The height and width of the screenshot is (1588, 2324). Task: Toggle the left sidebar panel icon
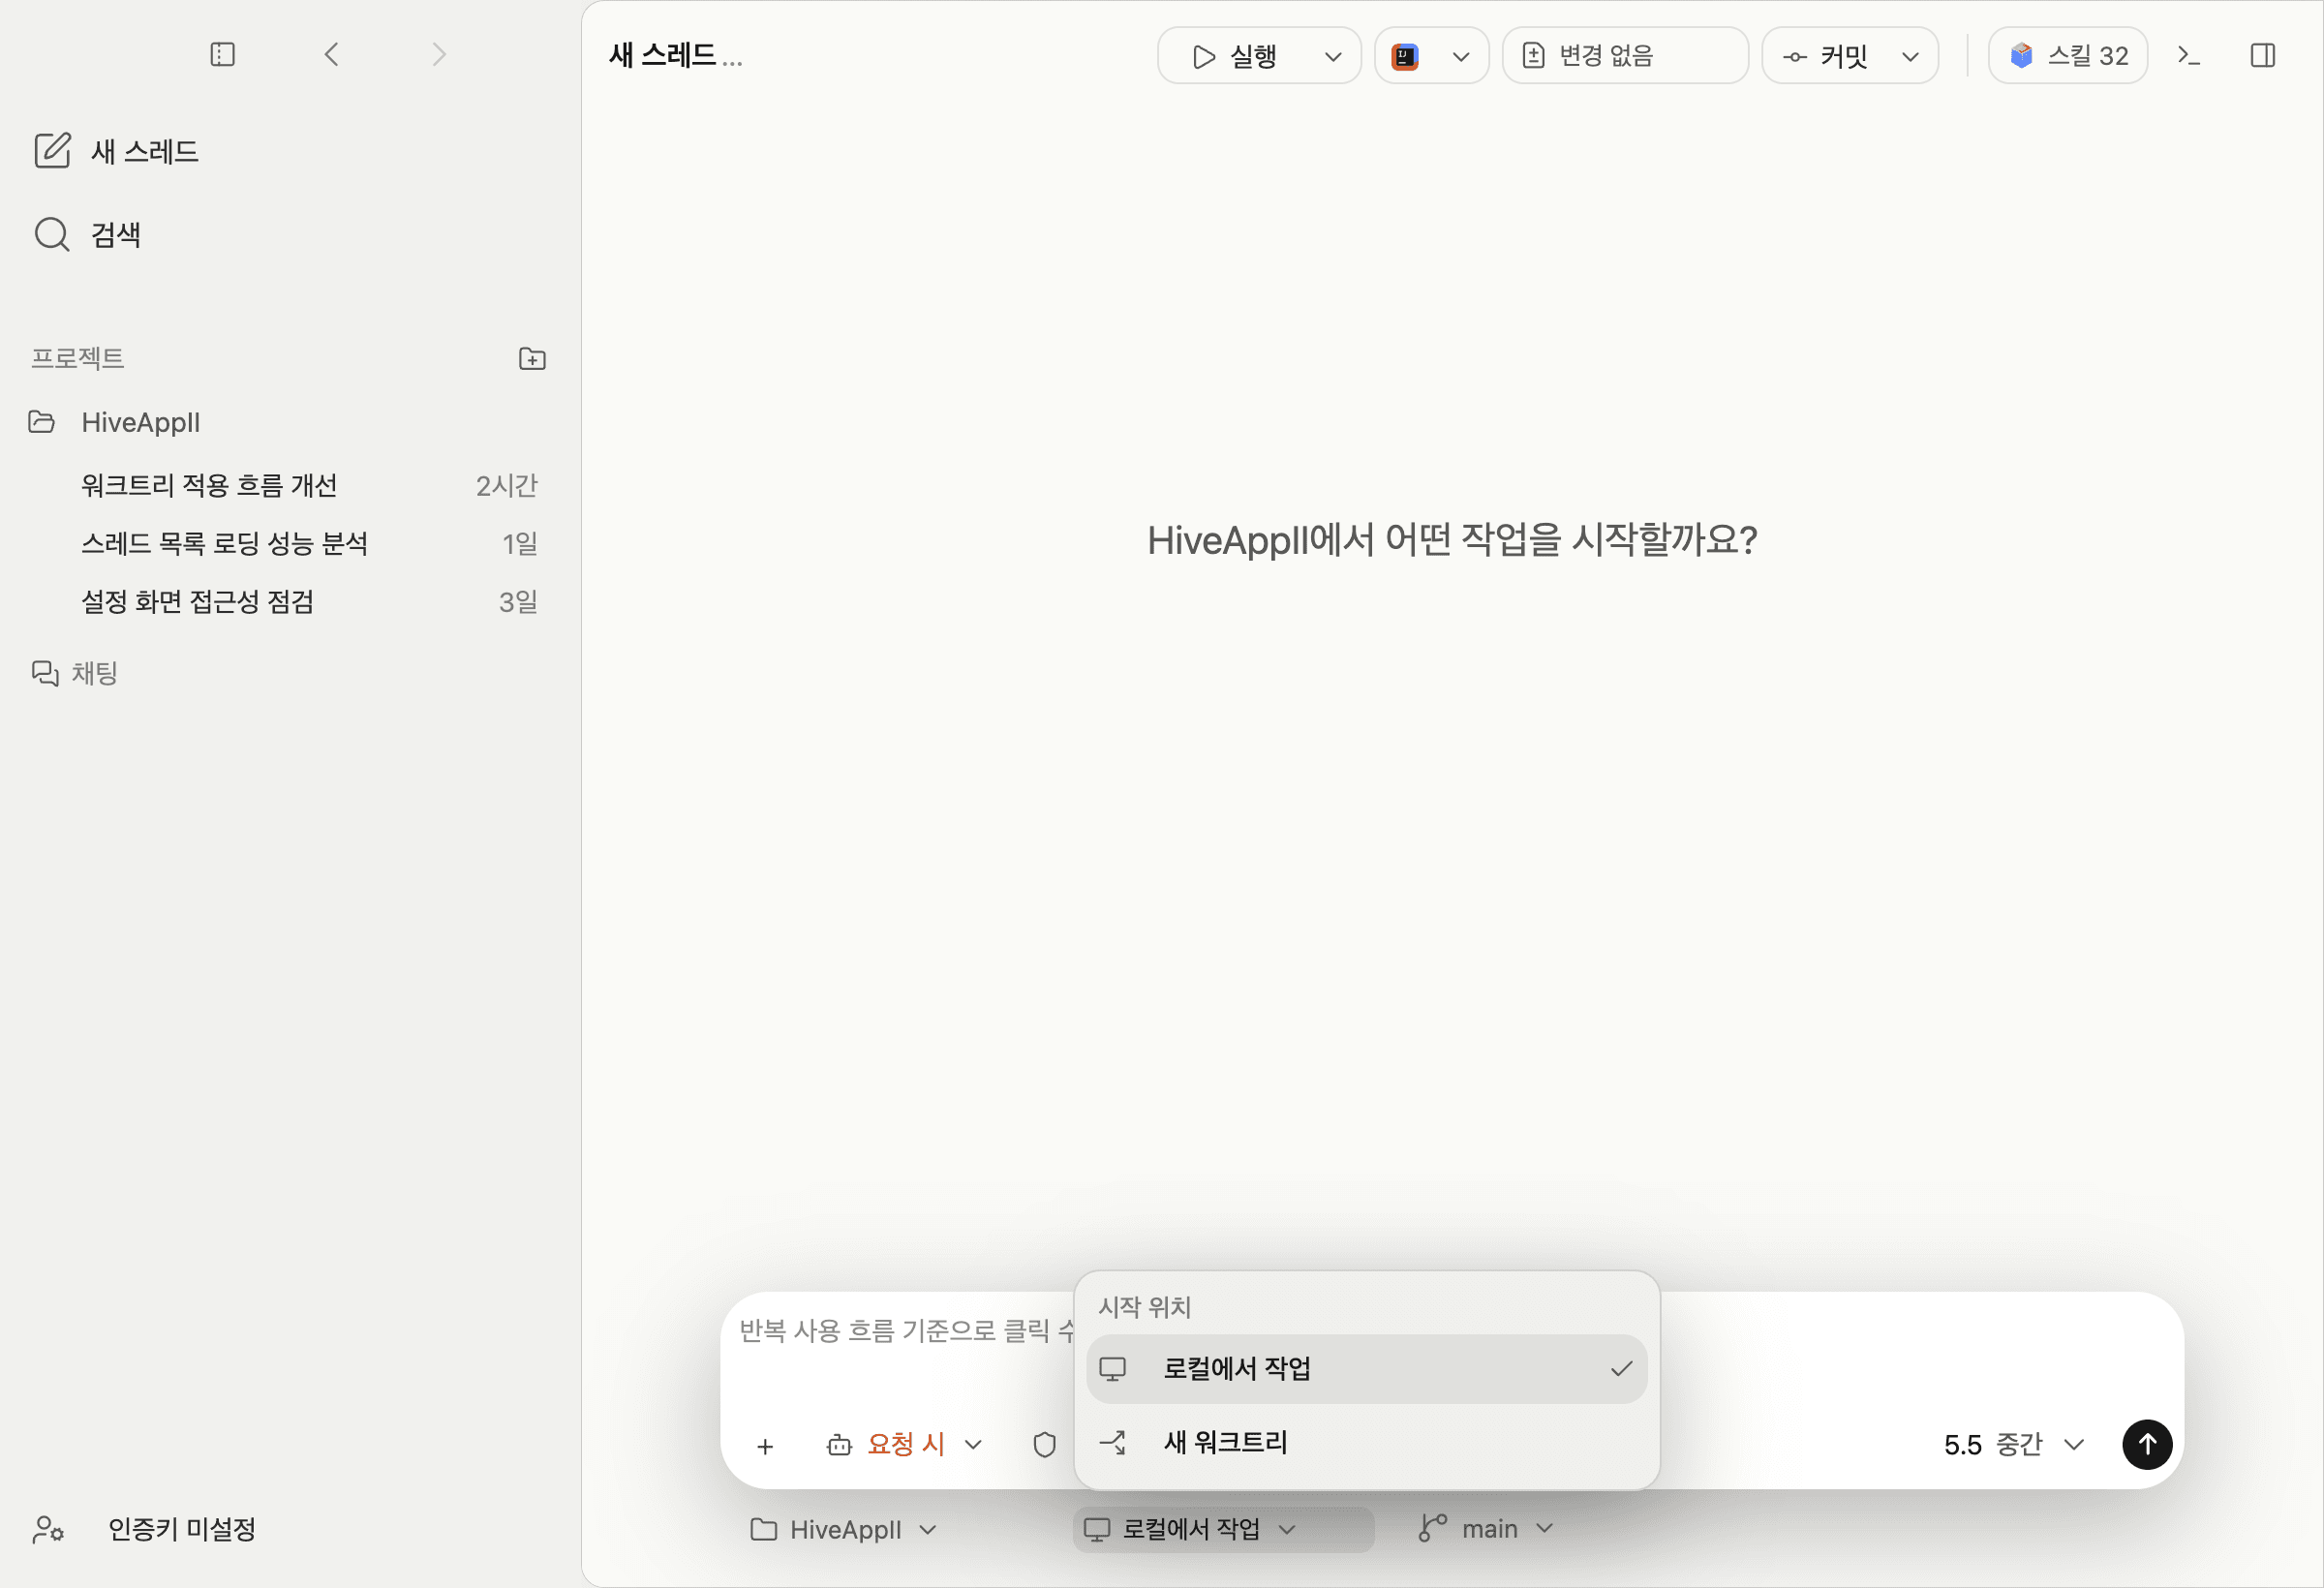(x=222, y=54)
